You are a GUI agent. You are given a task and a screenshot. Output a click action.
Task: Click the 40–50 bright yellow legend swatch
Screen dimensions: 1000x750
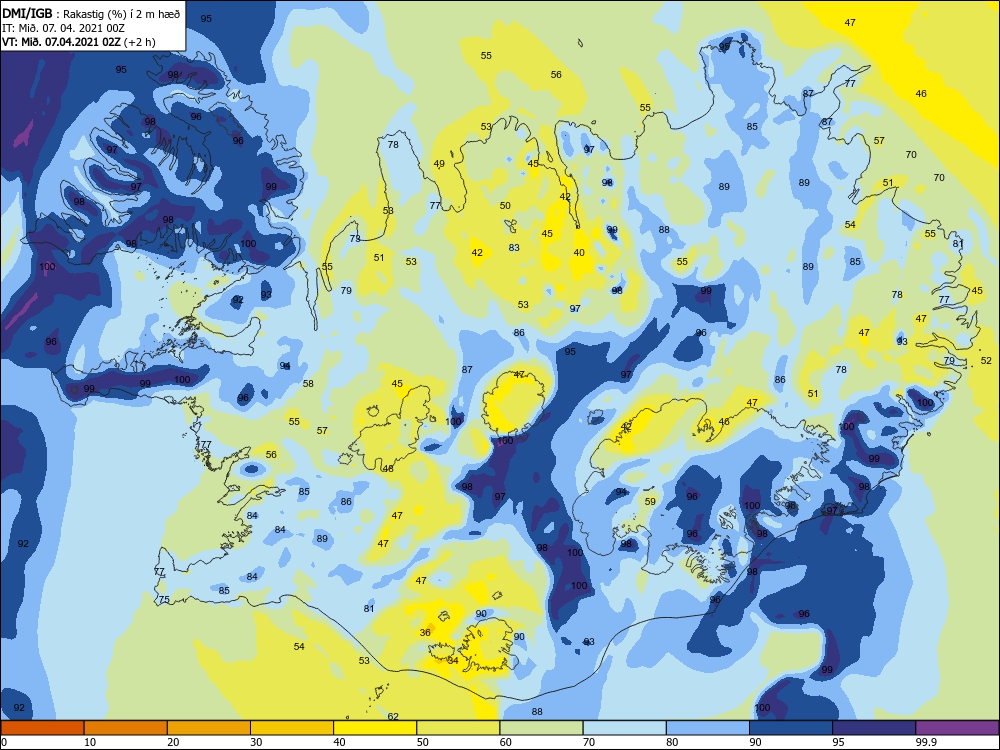[375, 728]
